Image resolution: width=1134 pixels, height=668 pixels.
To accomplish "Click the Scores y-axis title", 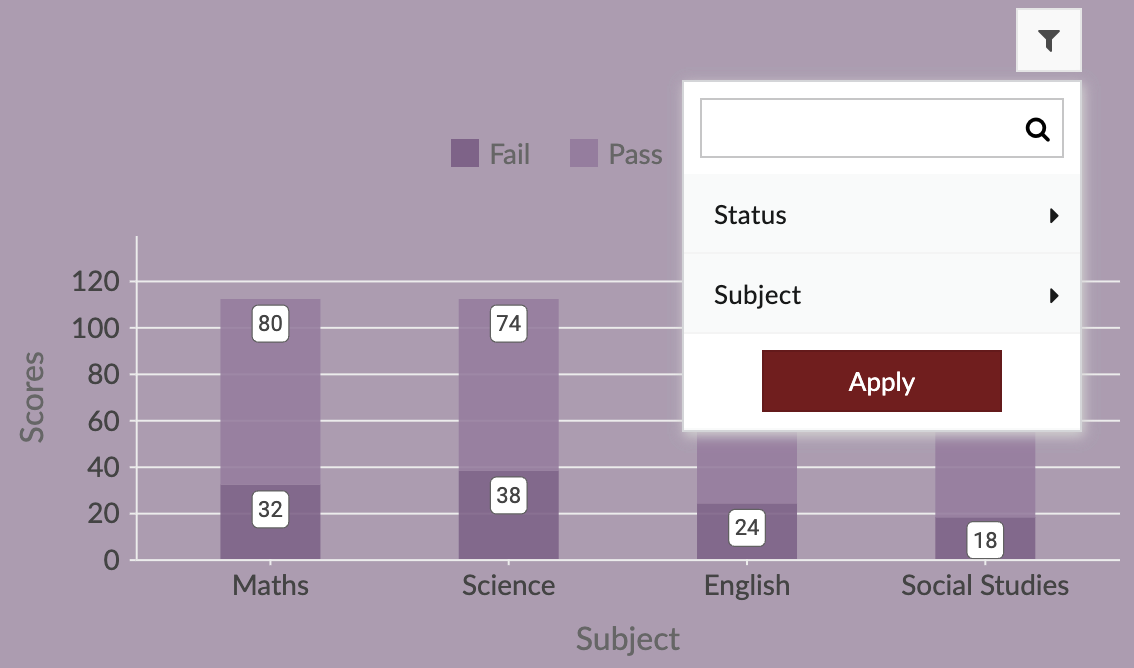I will 33,396.
